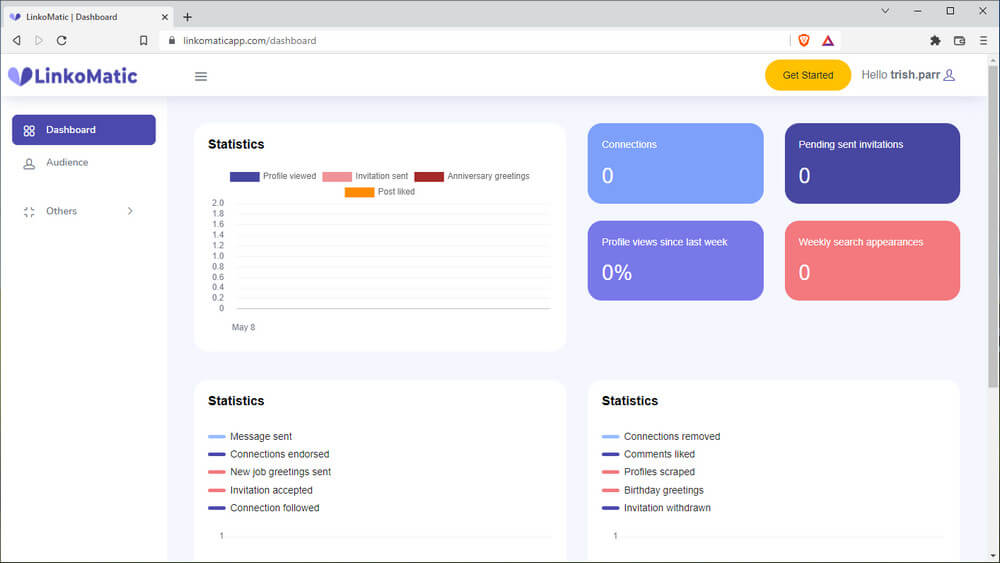Click the Profile views since last week card
Screen dimensions: 1000x563
[x=675, y=261]
